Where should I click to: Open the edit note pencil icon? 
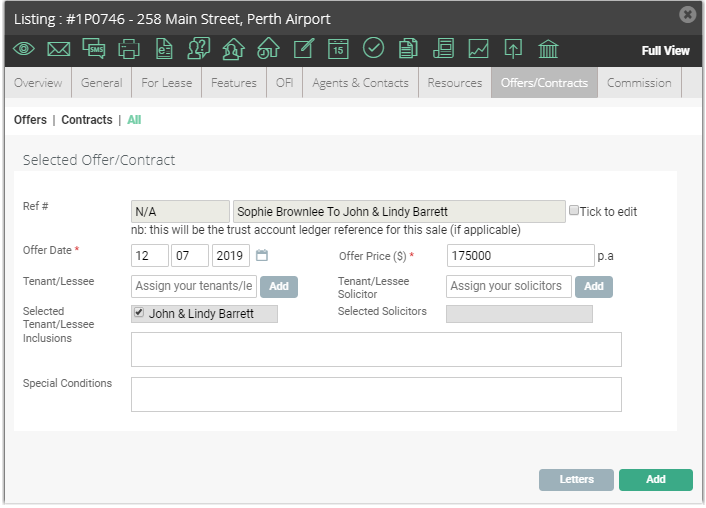[303, 49]
